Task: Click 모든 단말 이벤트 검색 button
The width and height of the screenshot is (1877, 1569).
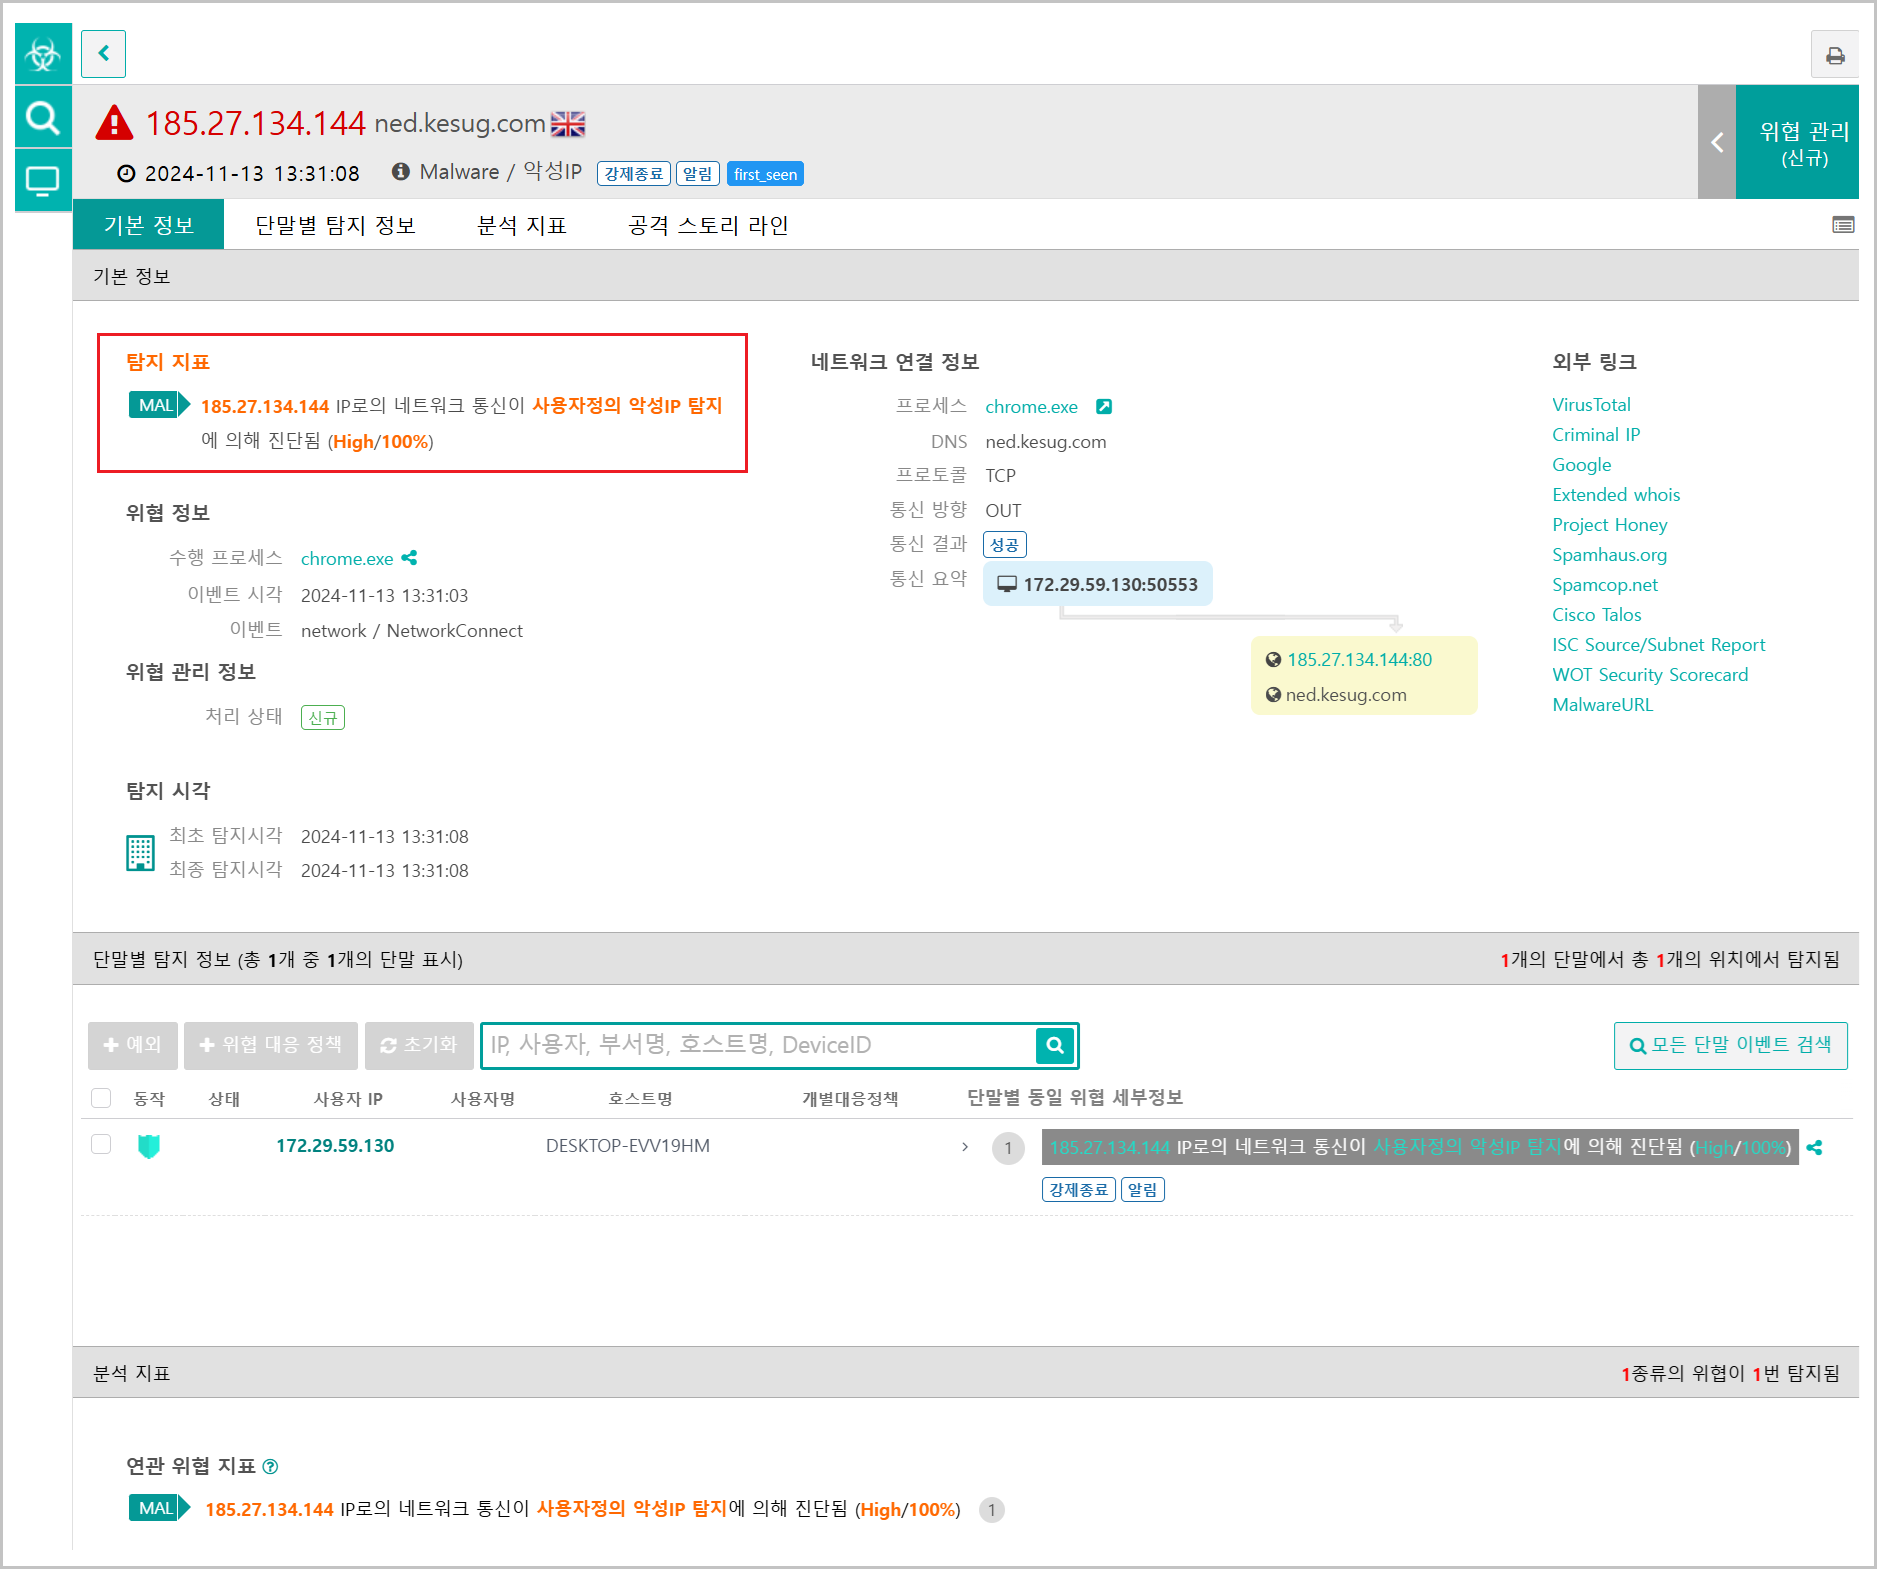Action: pos(1730,1045)
